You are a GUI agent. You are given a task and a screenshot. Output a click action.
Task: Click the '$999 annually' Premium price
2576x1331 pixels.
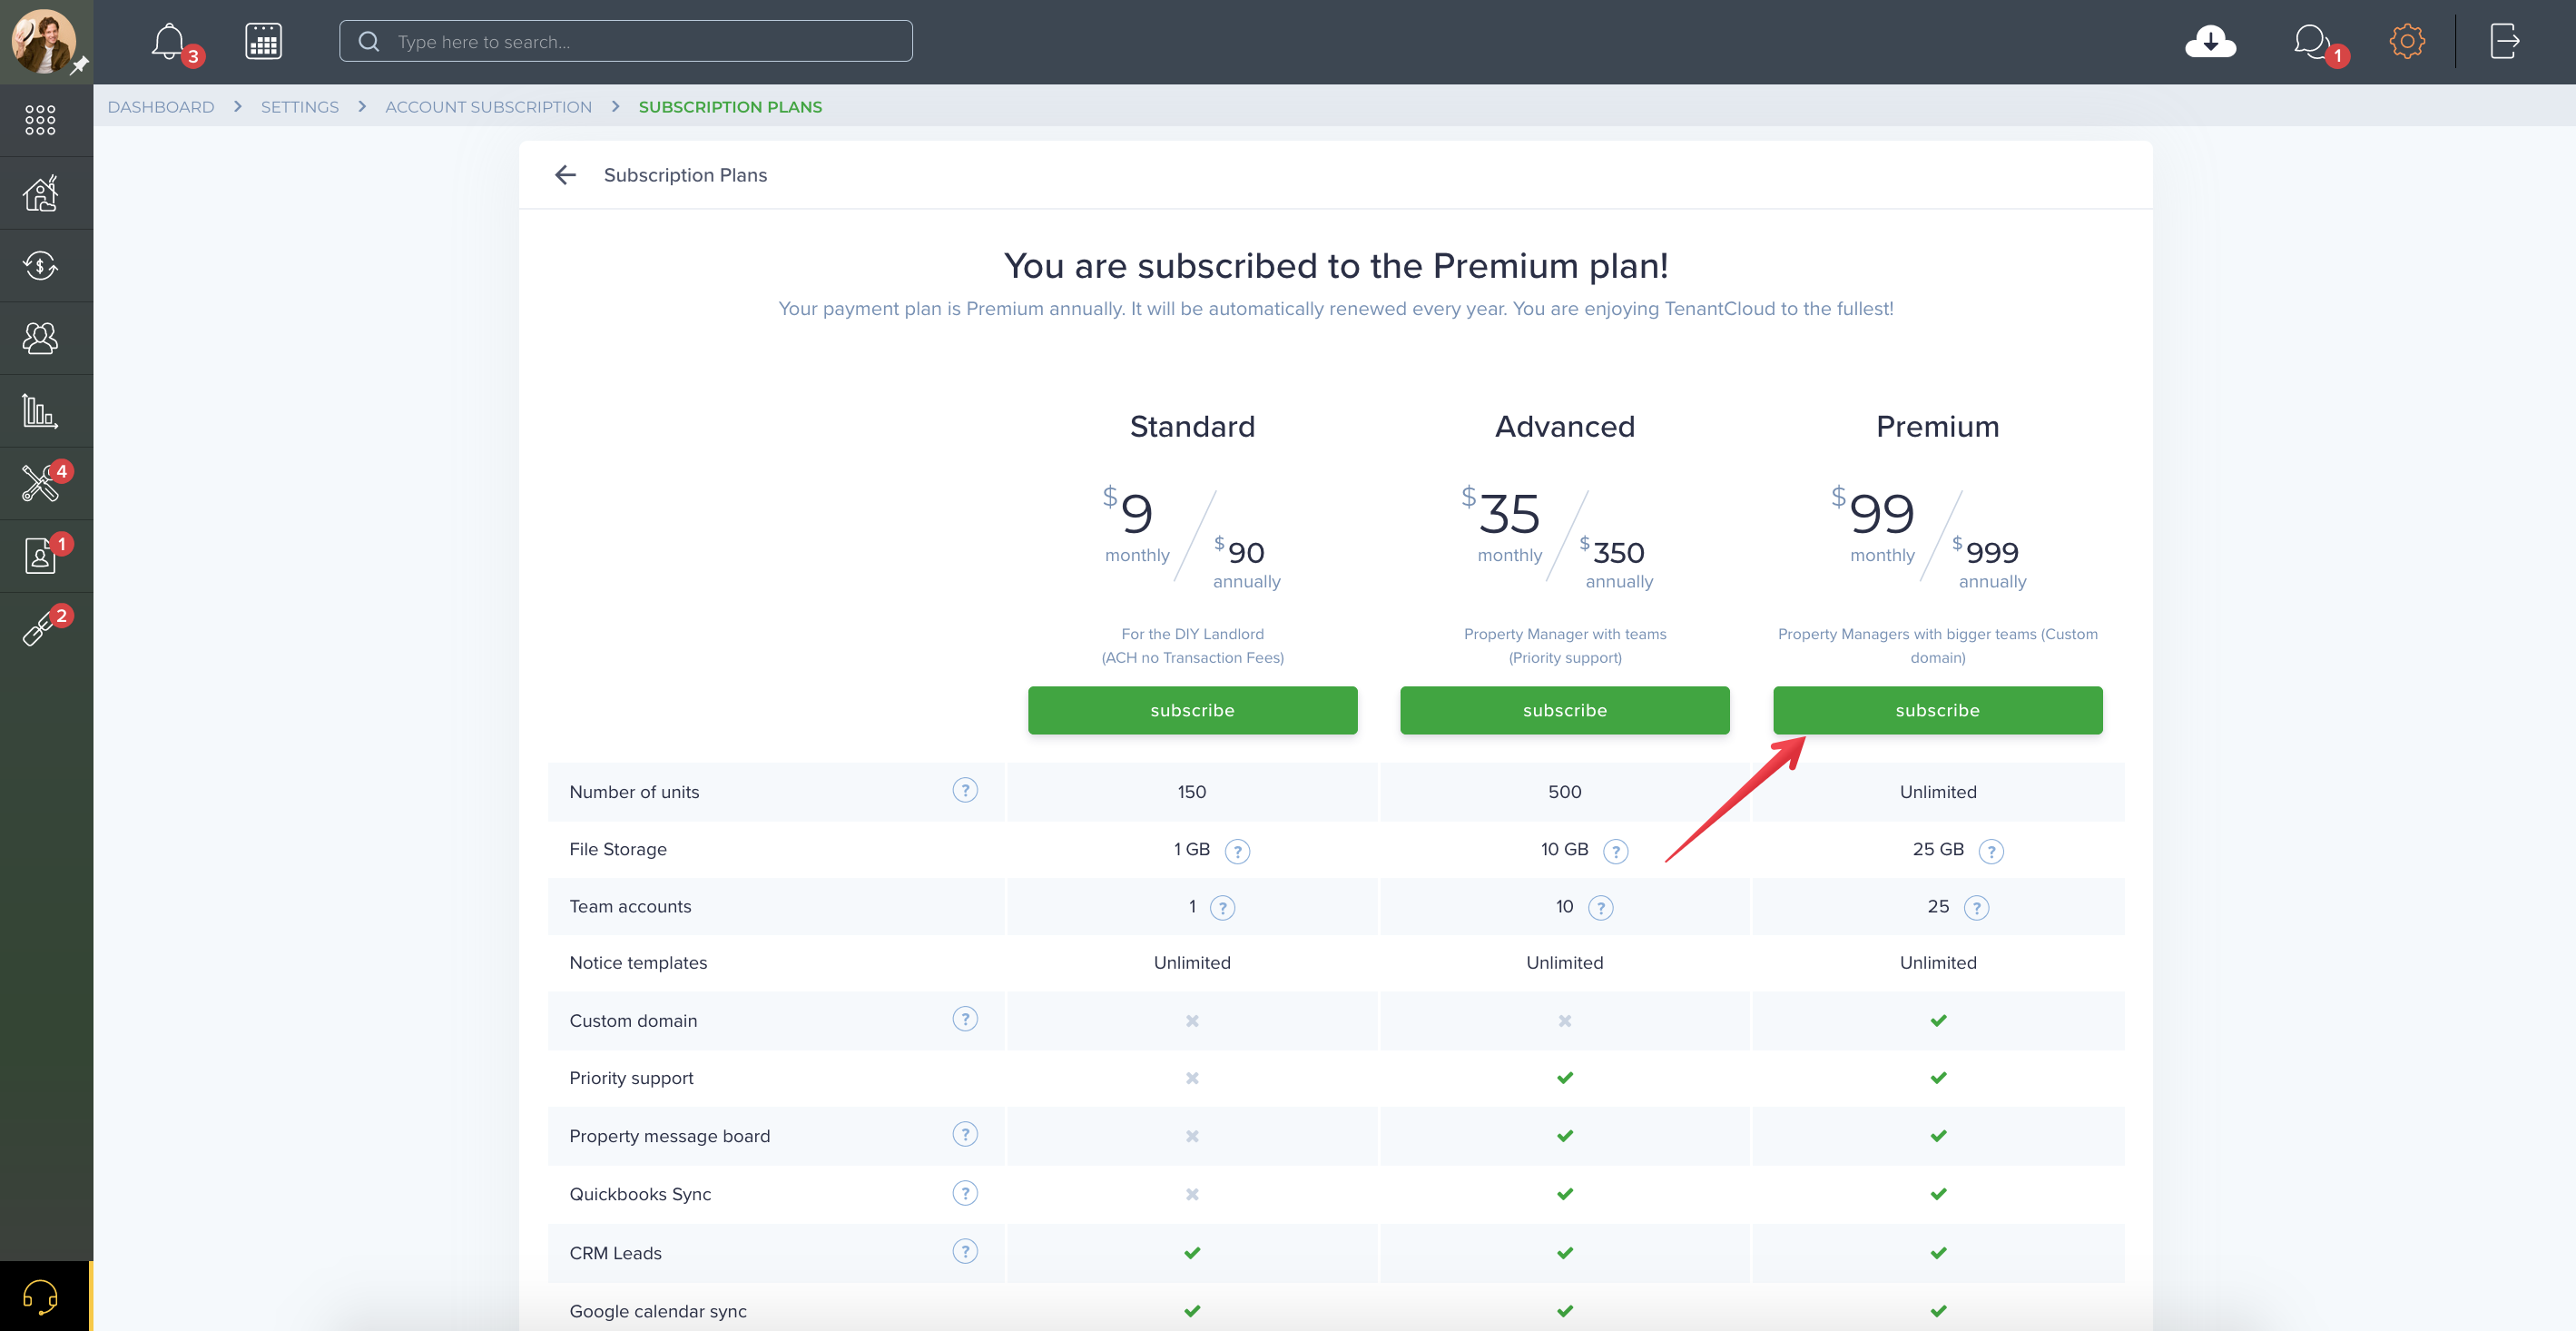point(1988,563)
